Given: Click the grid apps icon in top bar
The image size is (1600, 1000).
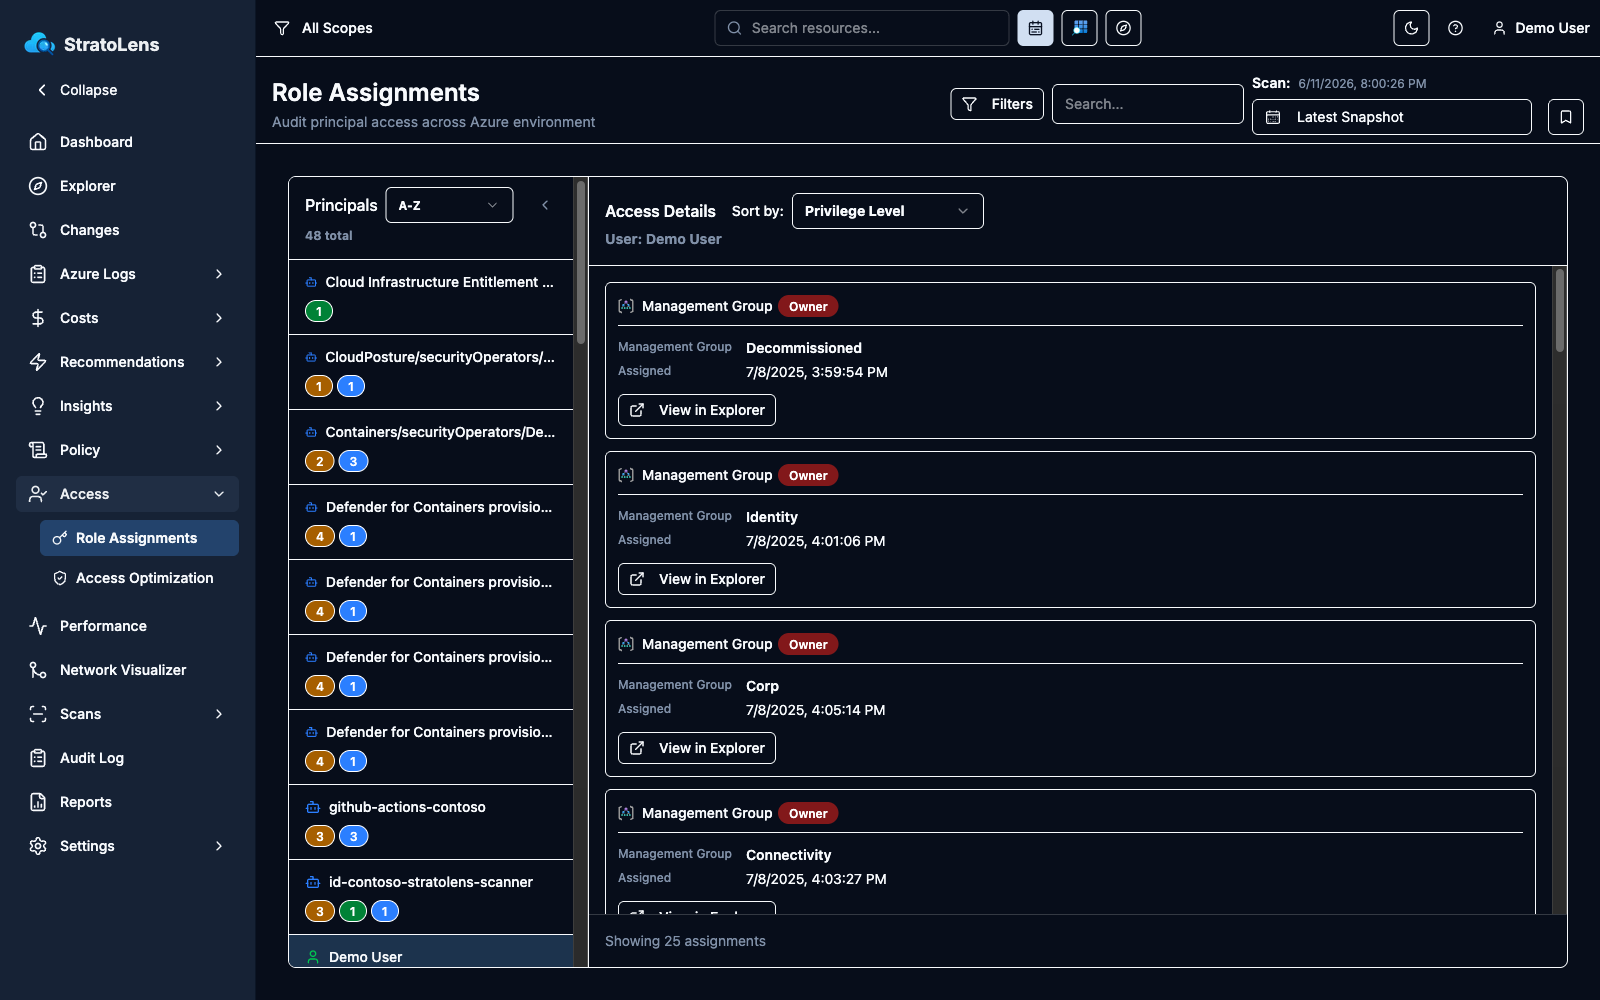Looking at the screenshot, I should coord(1079,28).
